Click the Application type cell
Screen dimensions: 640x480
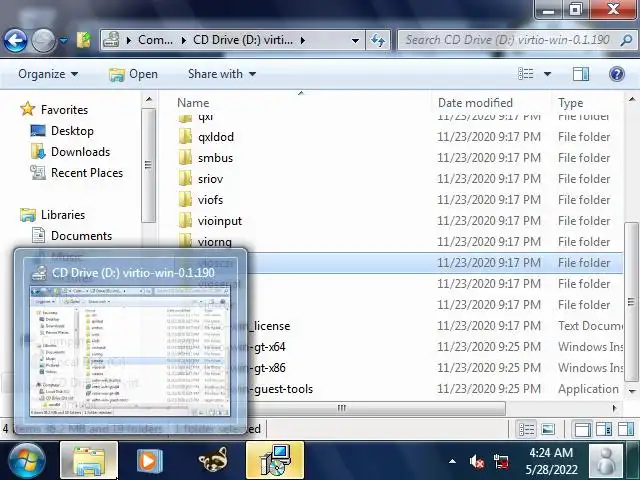[588, 389]
